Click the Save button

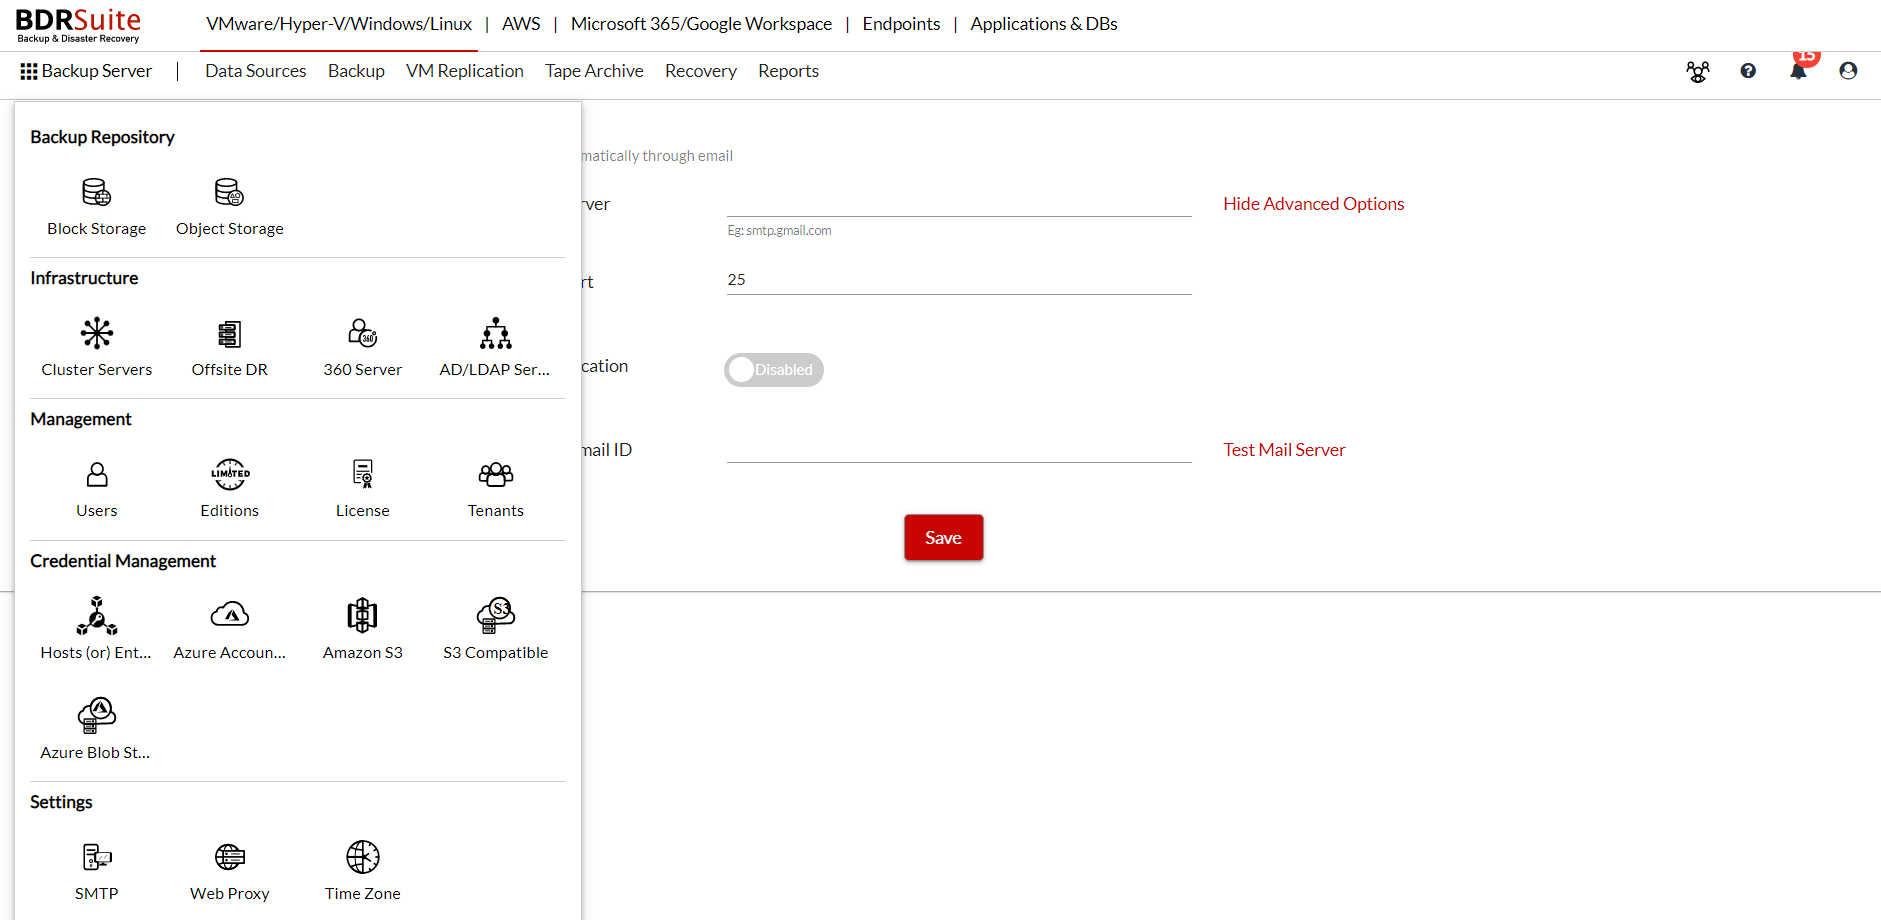point(943,538)
